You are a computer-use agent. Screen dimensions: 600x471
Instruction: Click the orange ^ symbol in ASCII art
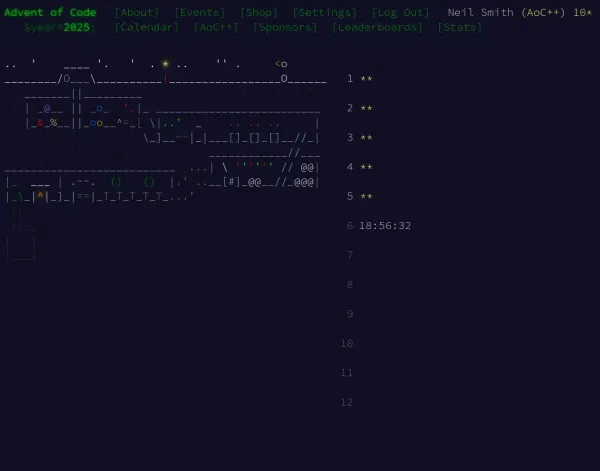coord(40,196)
